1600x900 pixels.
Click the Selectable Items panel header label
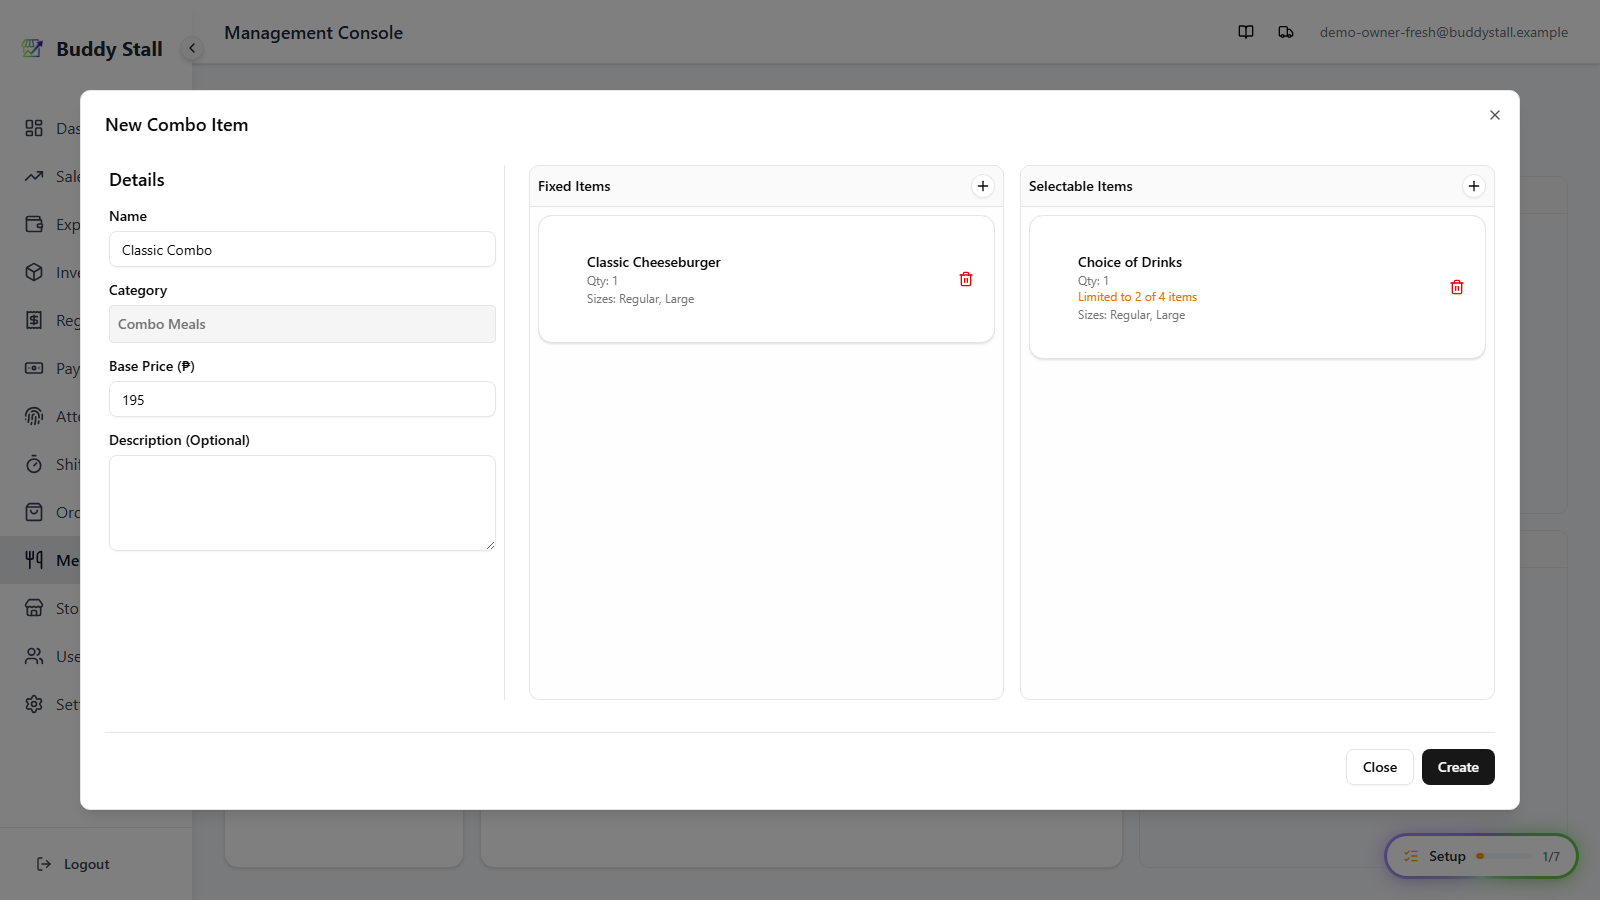point(1081,186)
